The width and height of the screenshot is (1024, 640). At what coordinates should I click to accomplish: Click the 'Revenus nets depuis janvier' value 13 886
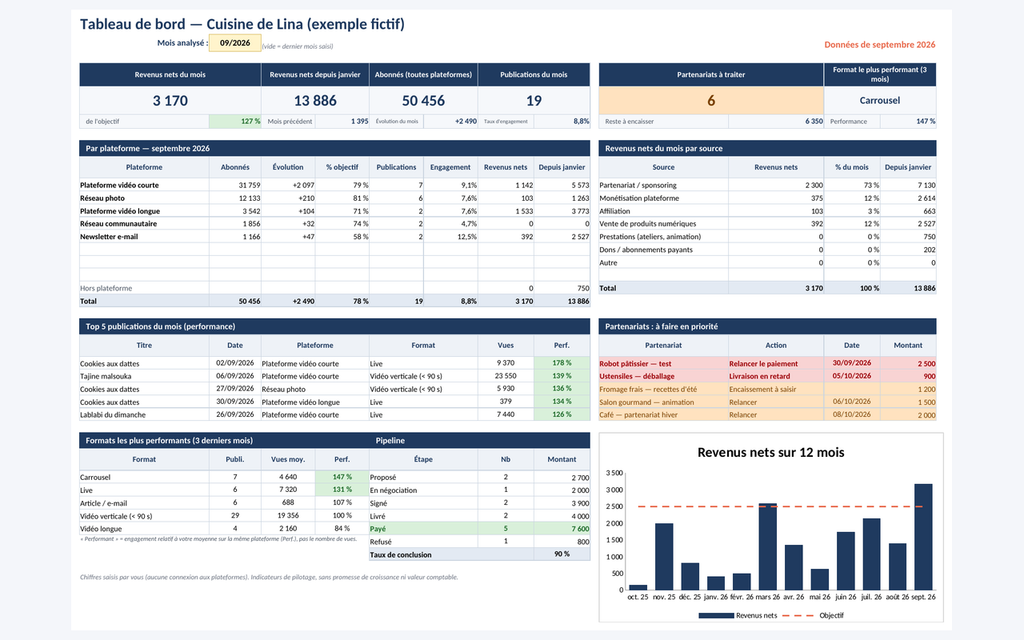click(315, 101)
